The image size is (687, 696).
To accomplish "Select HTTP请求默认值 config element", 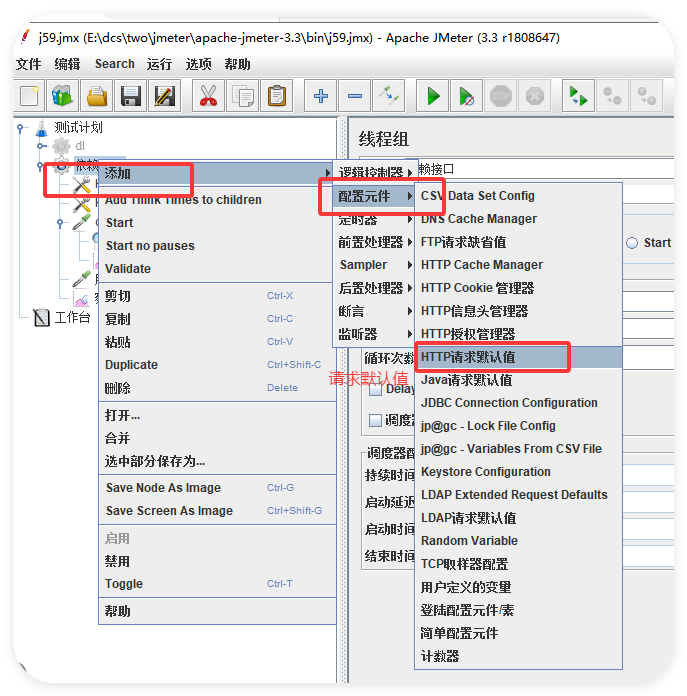I will 518,357.
